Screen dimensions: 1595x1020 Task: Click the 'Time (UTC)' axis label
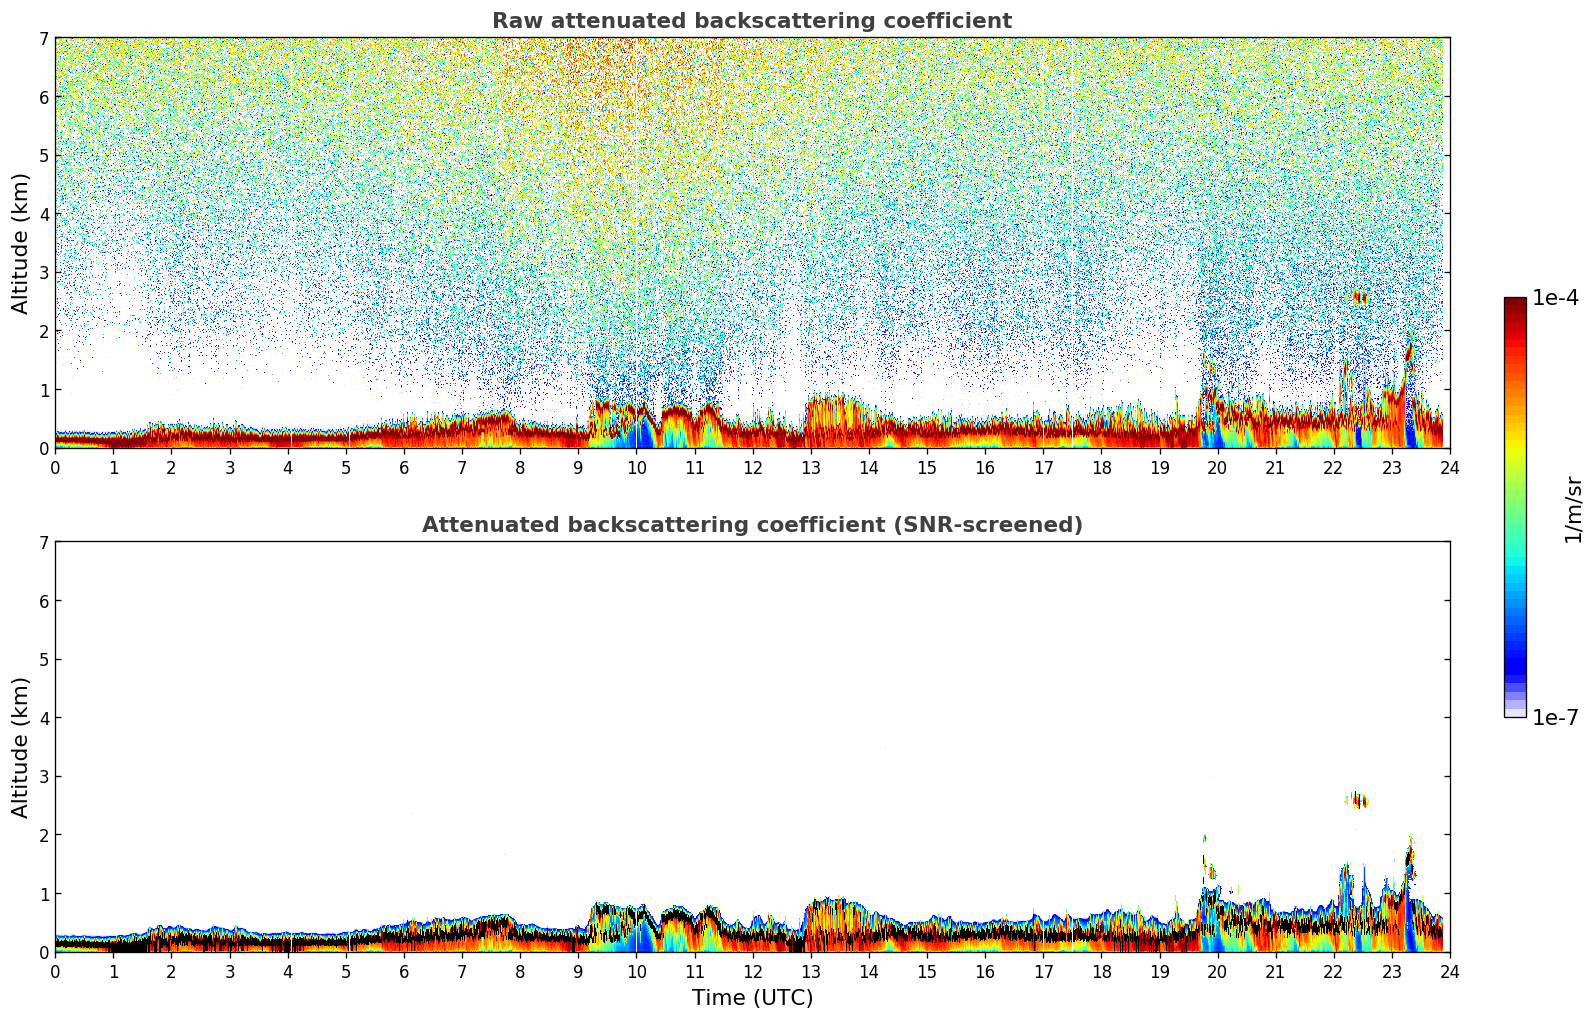[x=752, y=998]
